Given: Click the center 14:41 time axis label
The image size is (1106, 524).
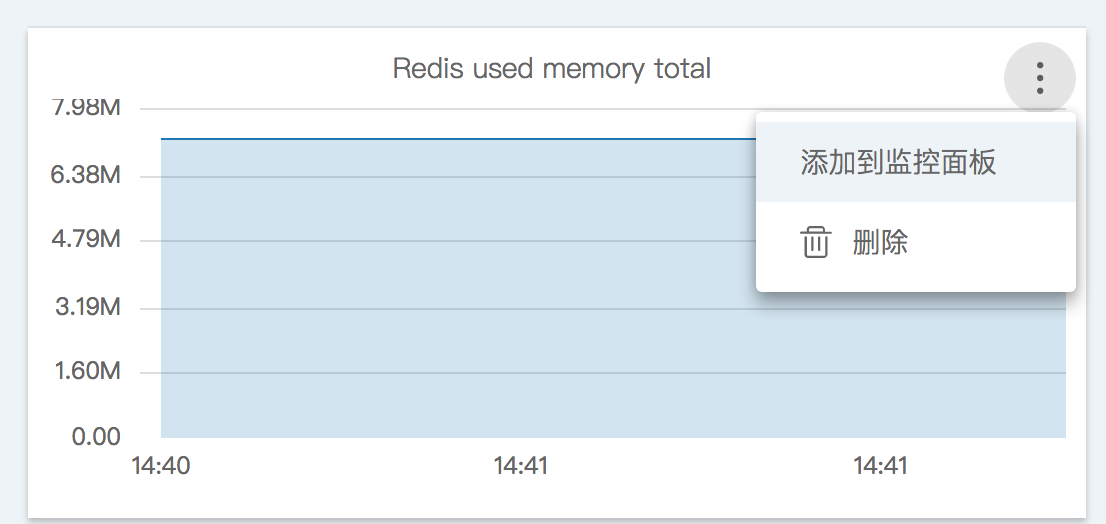Looking at the screenshot, I should tap(521, 466).
